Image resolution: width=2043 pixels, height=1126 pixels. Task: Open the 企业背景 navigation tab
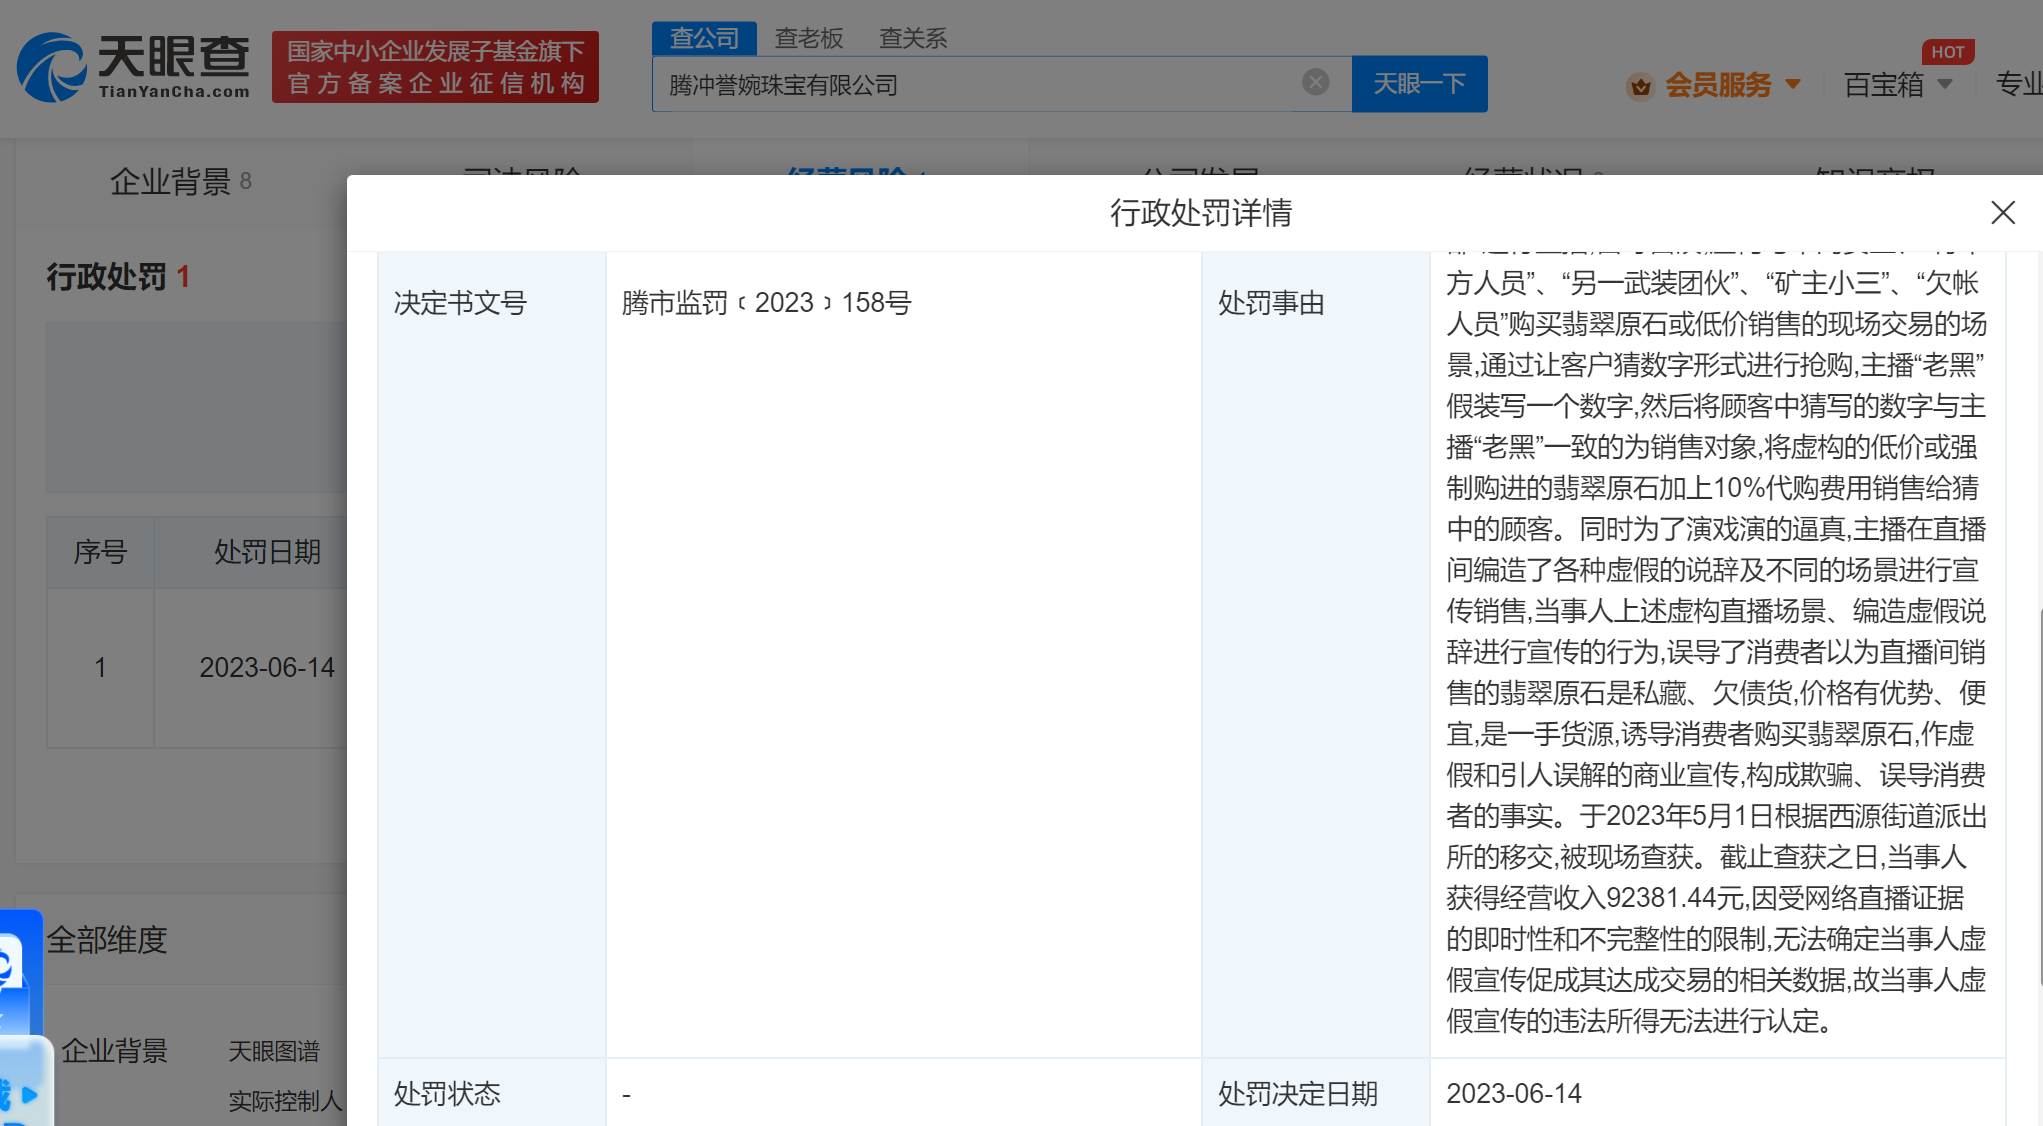point(170,182)
